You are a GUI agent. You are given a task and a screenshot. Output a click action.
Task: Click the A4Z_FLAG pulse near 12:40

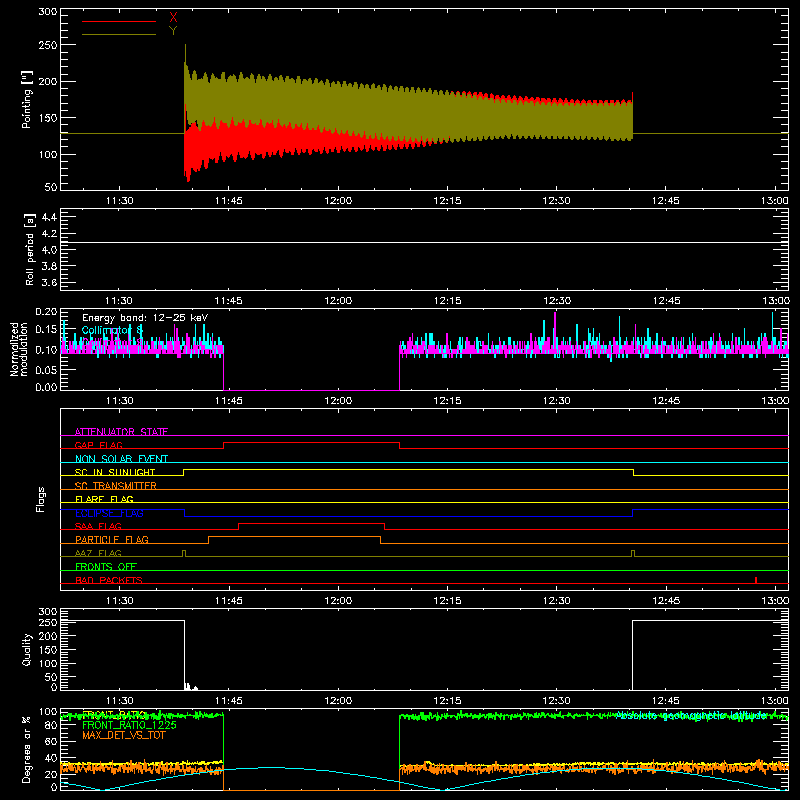coord(633,553)
